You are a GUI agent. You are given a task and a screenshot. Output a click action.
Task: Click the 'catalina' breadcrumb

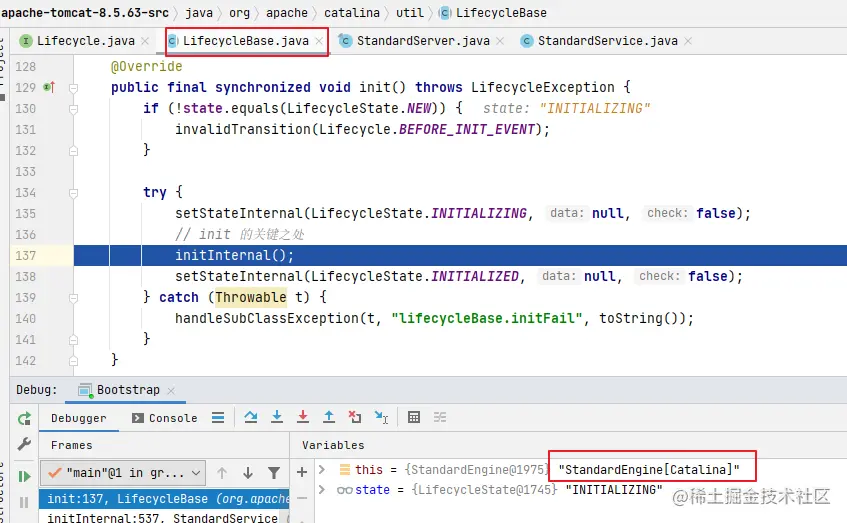352,12
